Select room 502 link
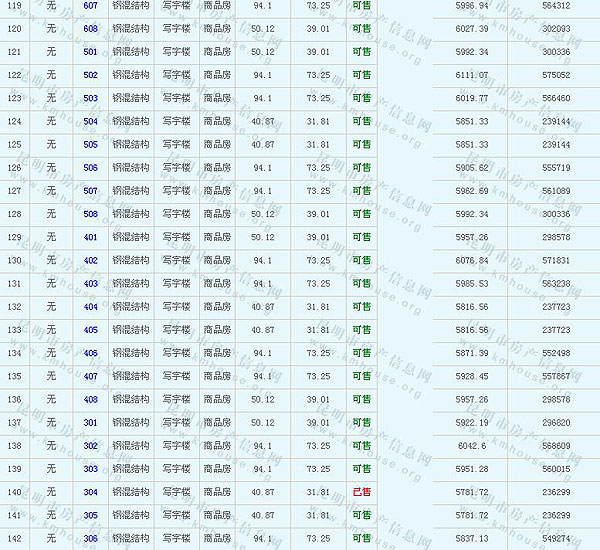Image resolution: width=600 pixels, height=550 pixels. [x=90, y=75]
